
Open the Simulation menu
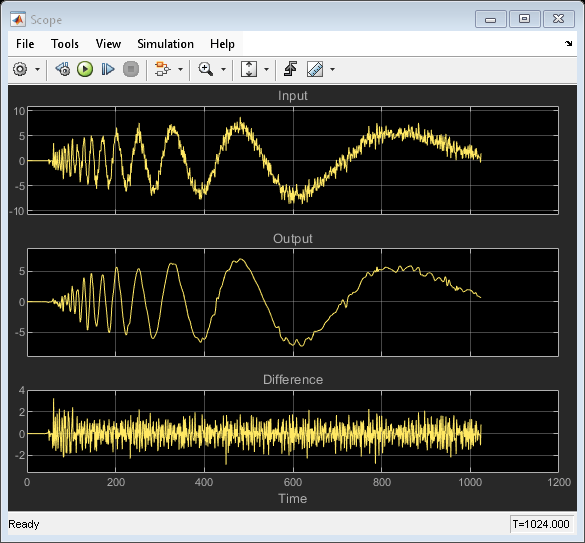[166, 44]
